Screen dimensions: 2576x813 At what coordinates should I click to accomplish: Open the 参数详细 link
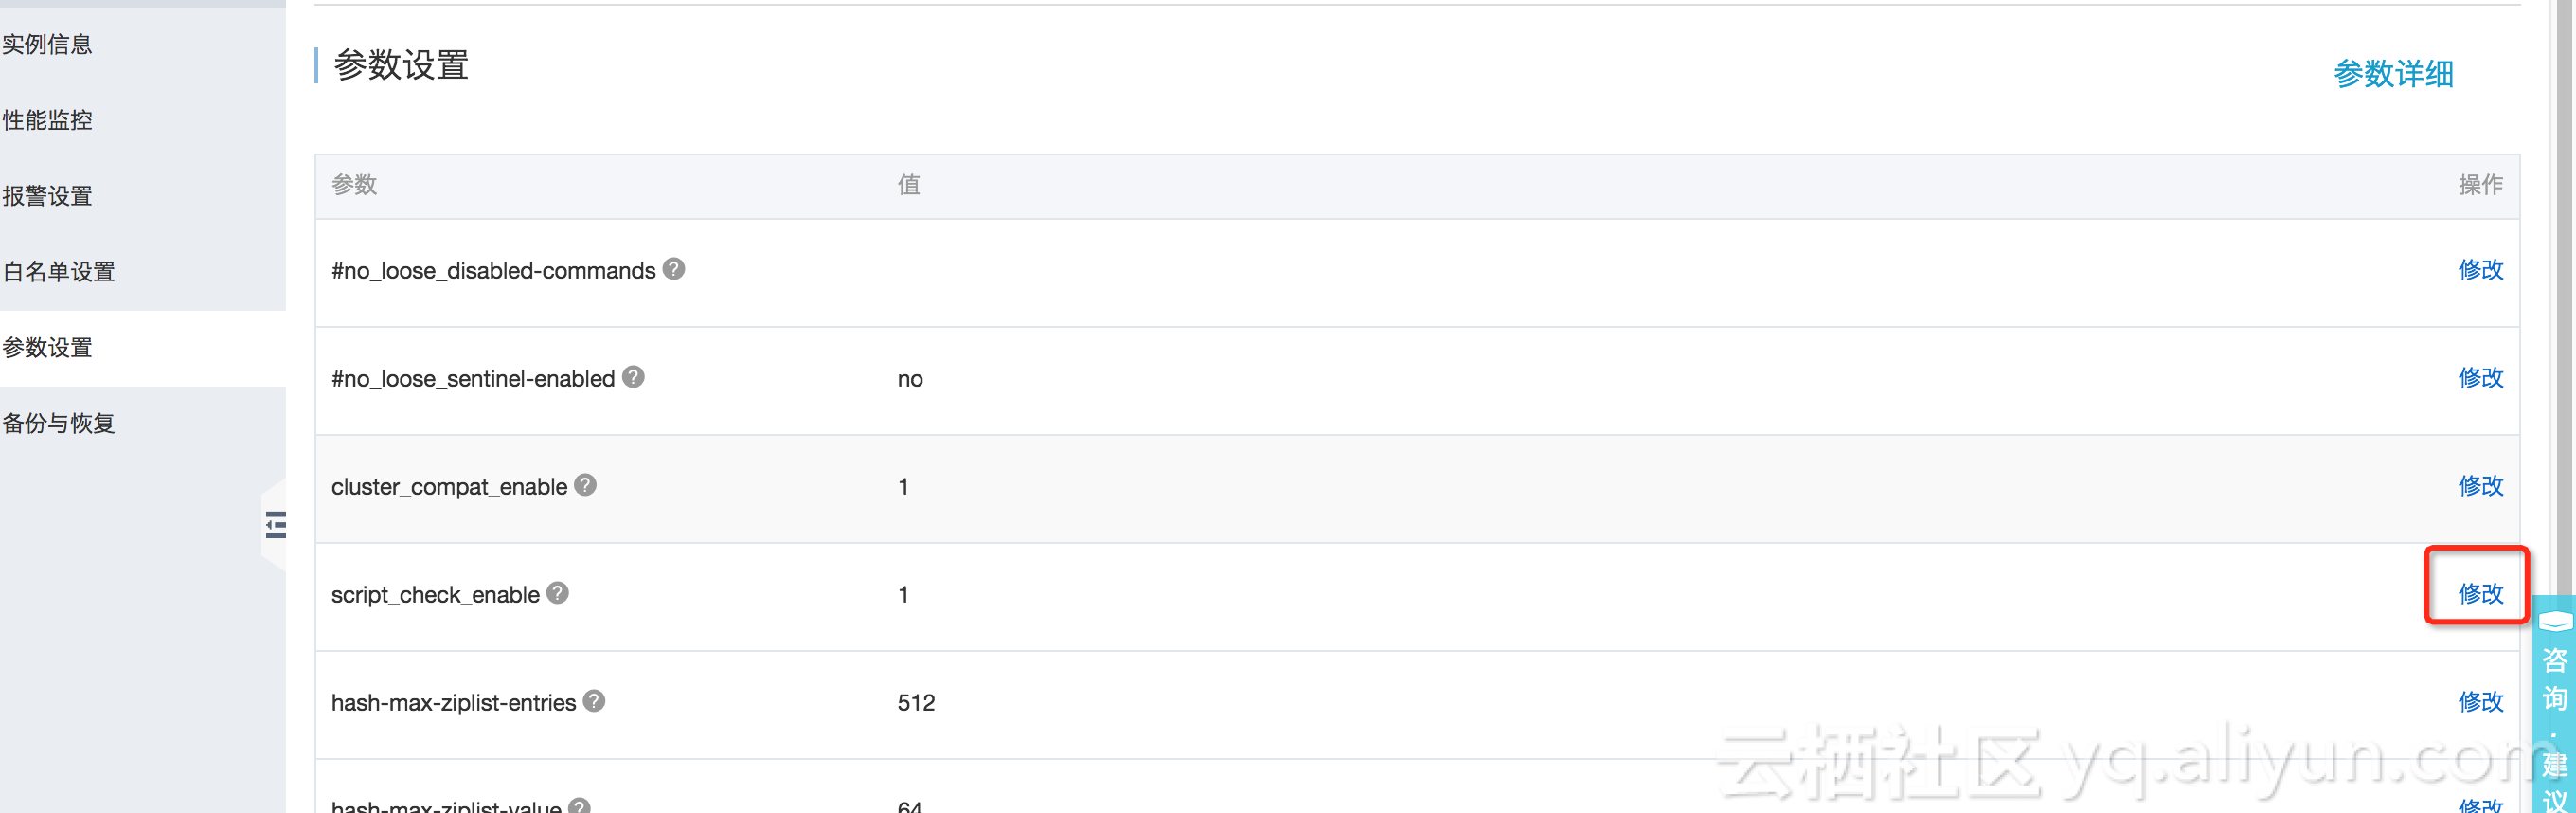pyautogui.click(x=2393, y=74)
